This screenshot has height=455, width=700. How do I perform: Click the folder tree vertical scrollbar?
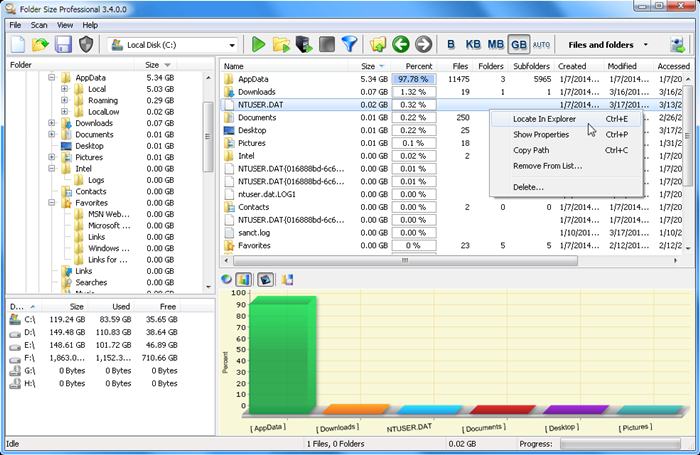(208, 136)
